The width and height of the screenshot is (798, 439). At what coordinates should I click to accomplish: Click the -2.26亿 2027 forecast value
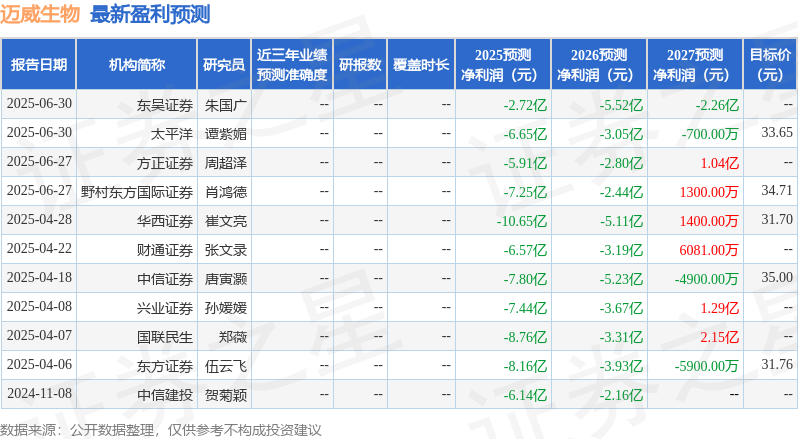717,105
